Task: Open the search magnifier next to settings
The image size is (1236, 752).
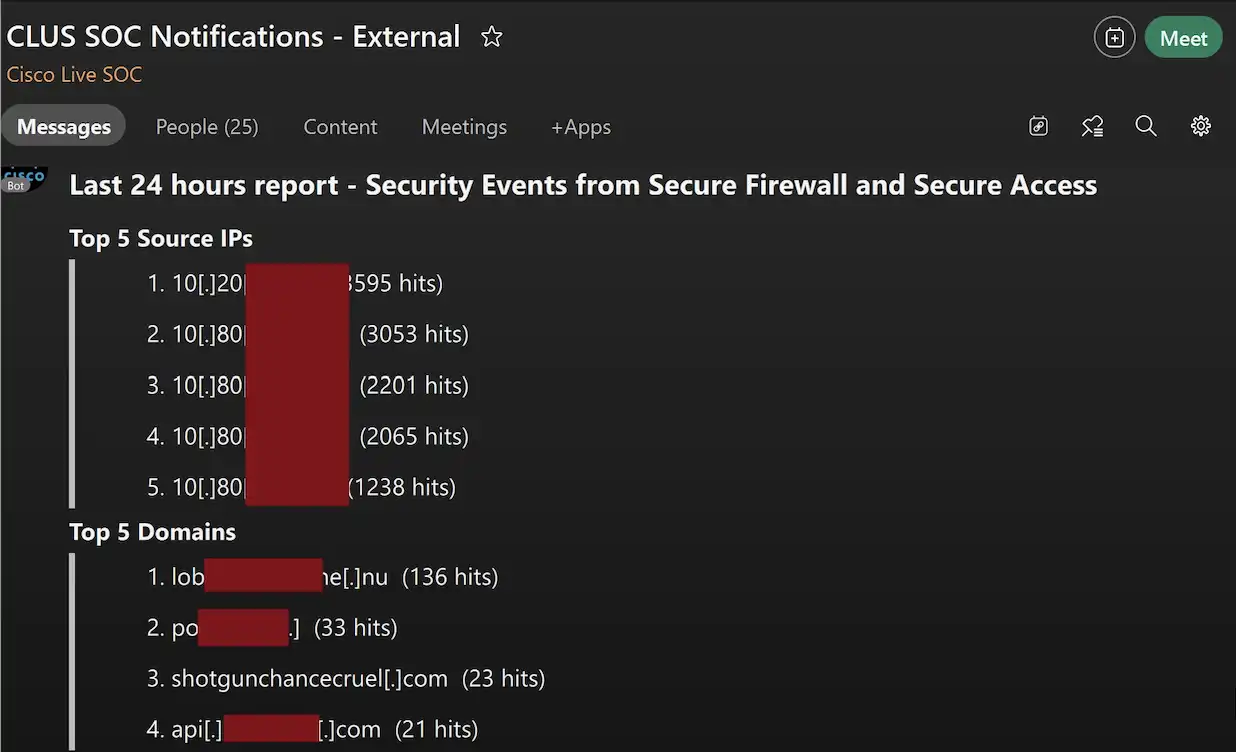Action: click(1146, 126)
